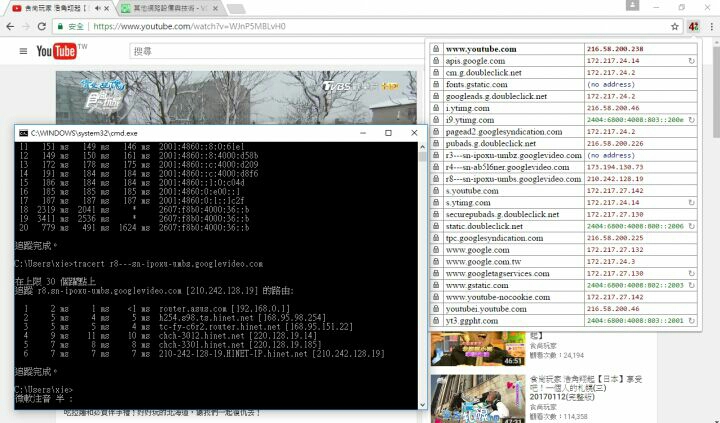Select the securepubads.g.doubleclick.net domain entry

click(502, 214)
